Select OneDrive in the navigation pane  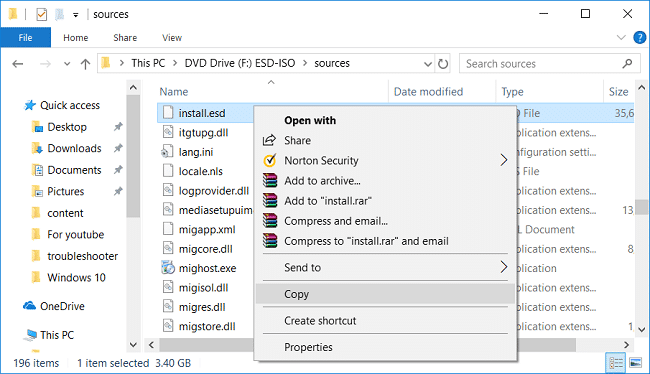[62, 306]
